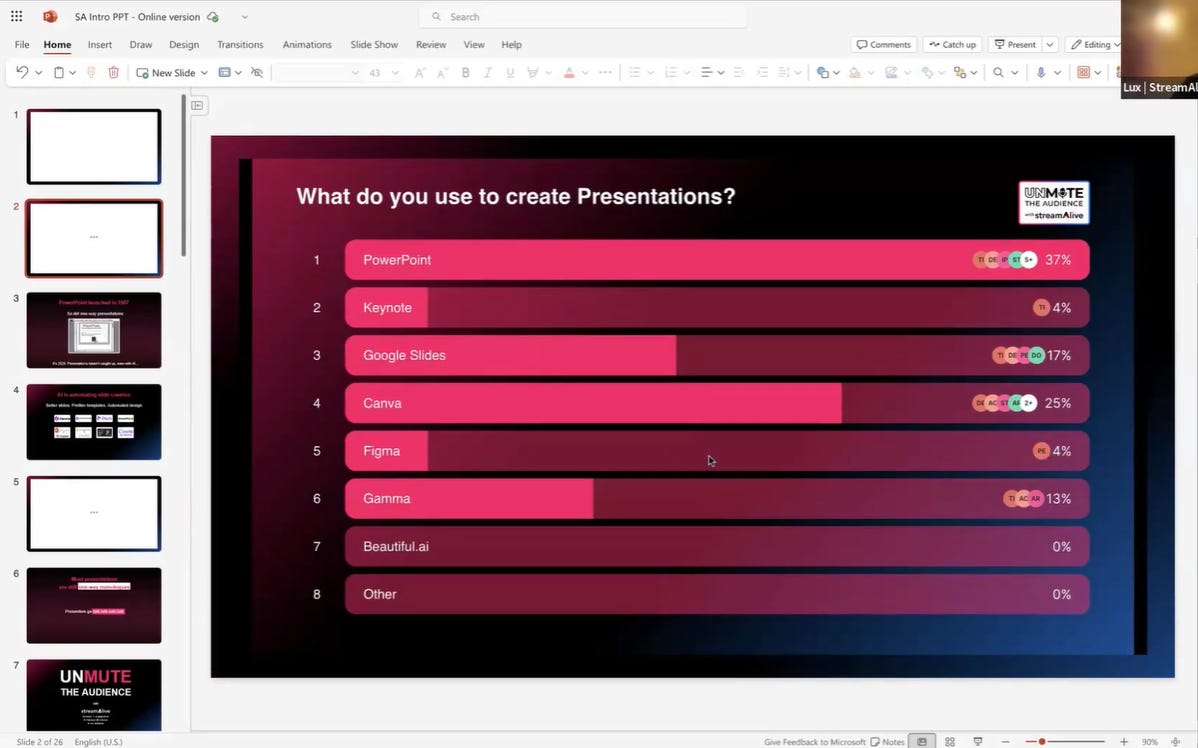Open the File menu
This screenshot has height=748, width=1198.
(x=22, y=44)
